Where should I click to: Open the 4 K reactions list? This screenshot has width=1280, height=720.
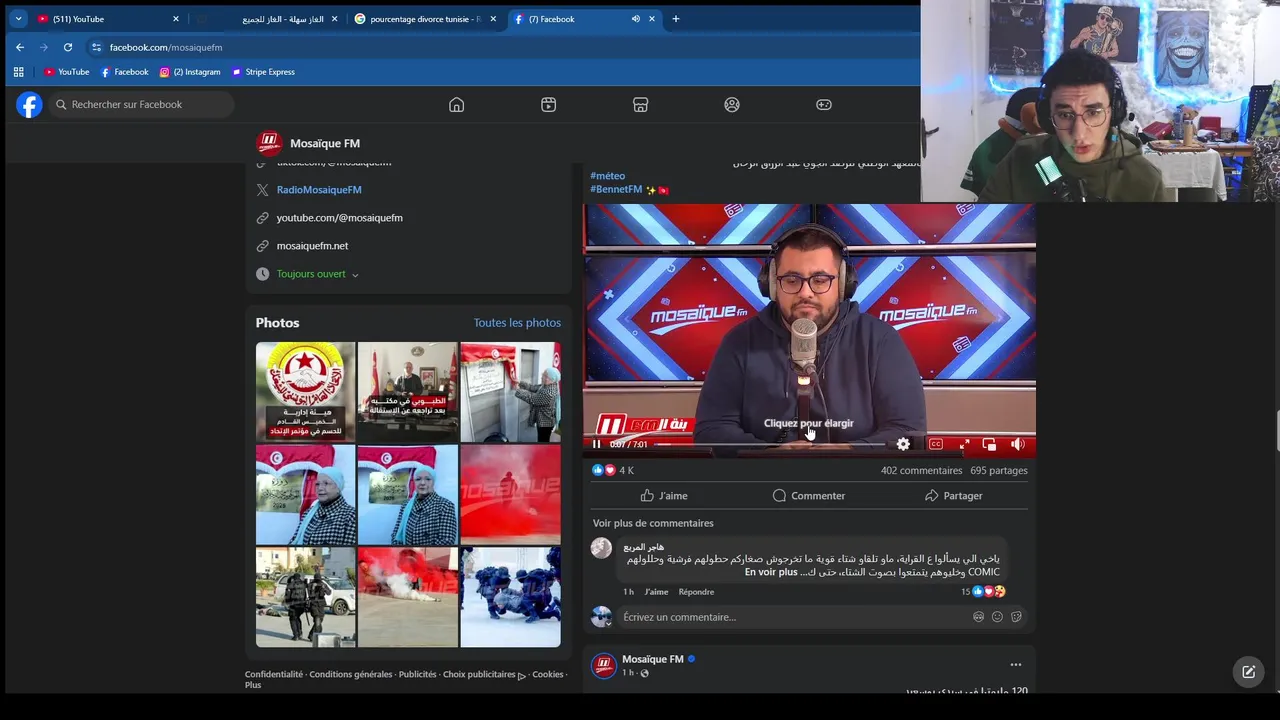[x=613, y=470]
